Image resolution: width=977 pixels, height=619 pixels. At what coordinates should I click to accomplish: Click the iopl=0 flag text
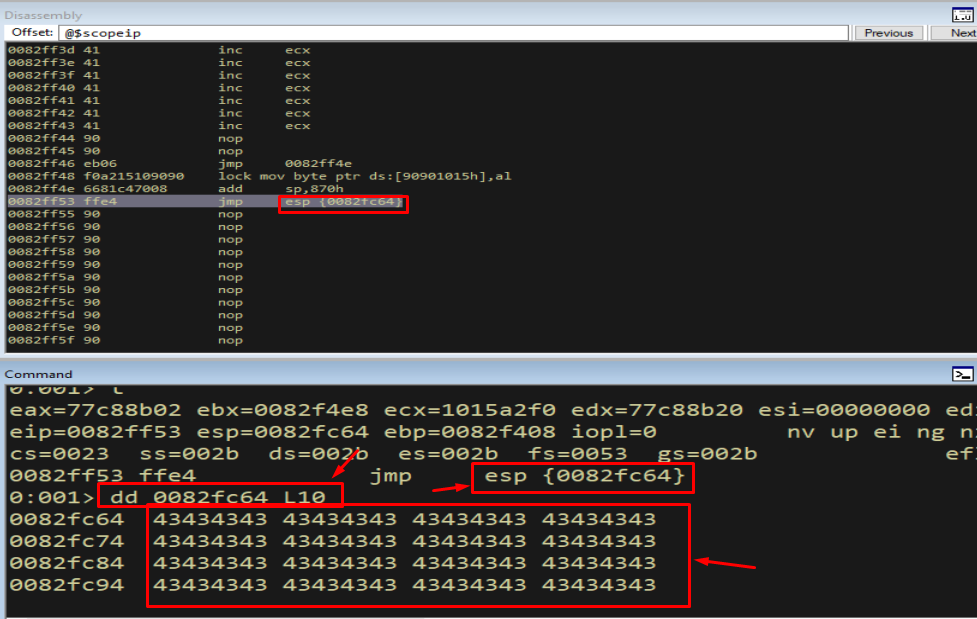coord(614,432)
